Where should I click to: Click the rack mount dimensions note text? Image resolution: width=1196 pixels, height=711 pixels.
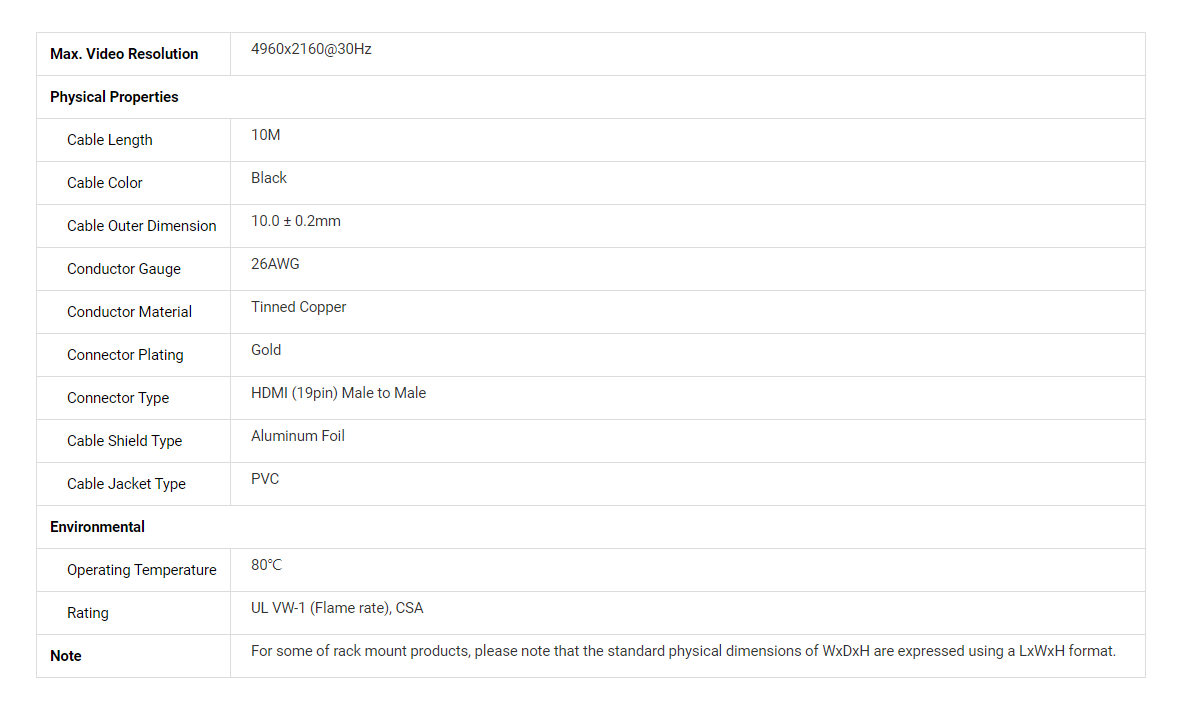[683, 651]
